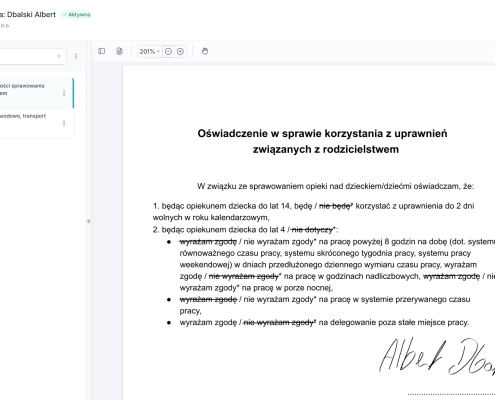Screen dimensions: 495x400
Task: Click the 'Dbalski Albert' header name
Action: (31, 15)
